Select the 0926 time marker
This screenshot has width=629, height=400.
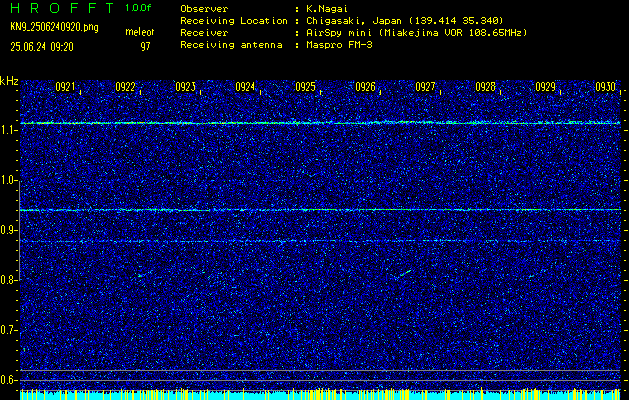click(x=365, y=87)
